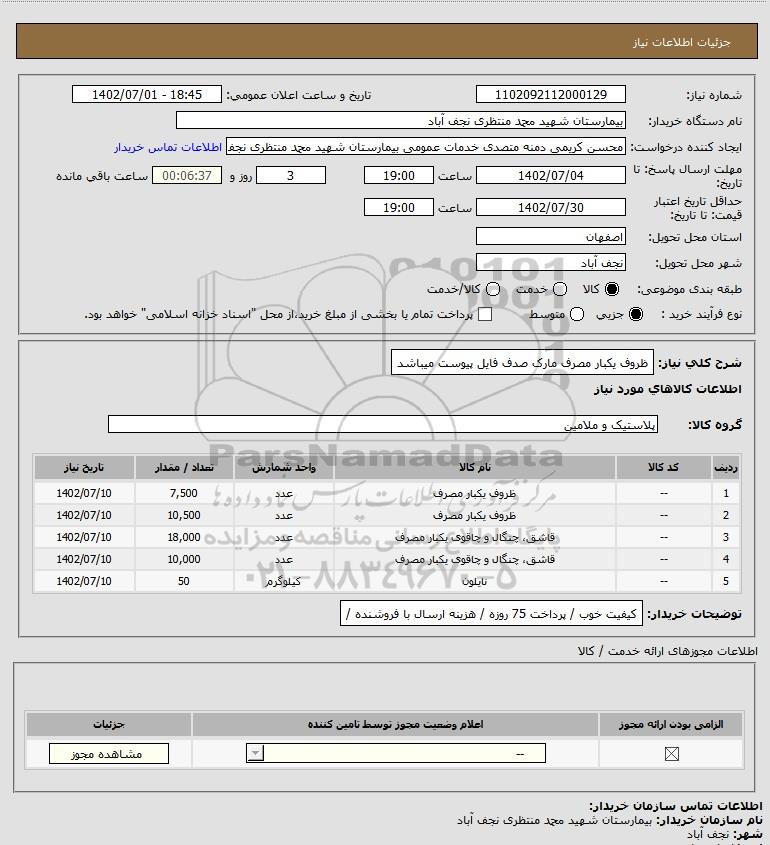Click the کیلوگرم unit cell

click(x=284, y=581)
